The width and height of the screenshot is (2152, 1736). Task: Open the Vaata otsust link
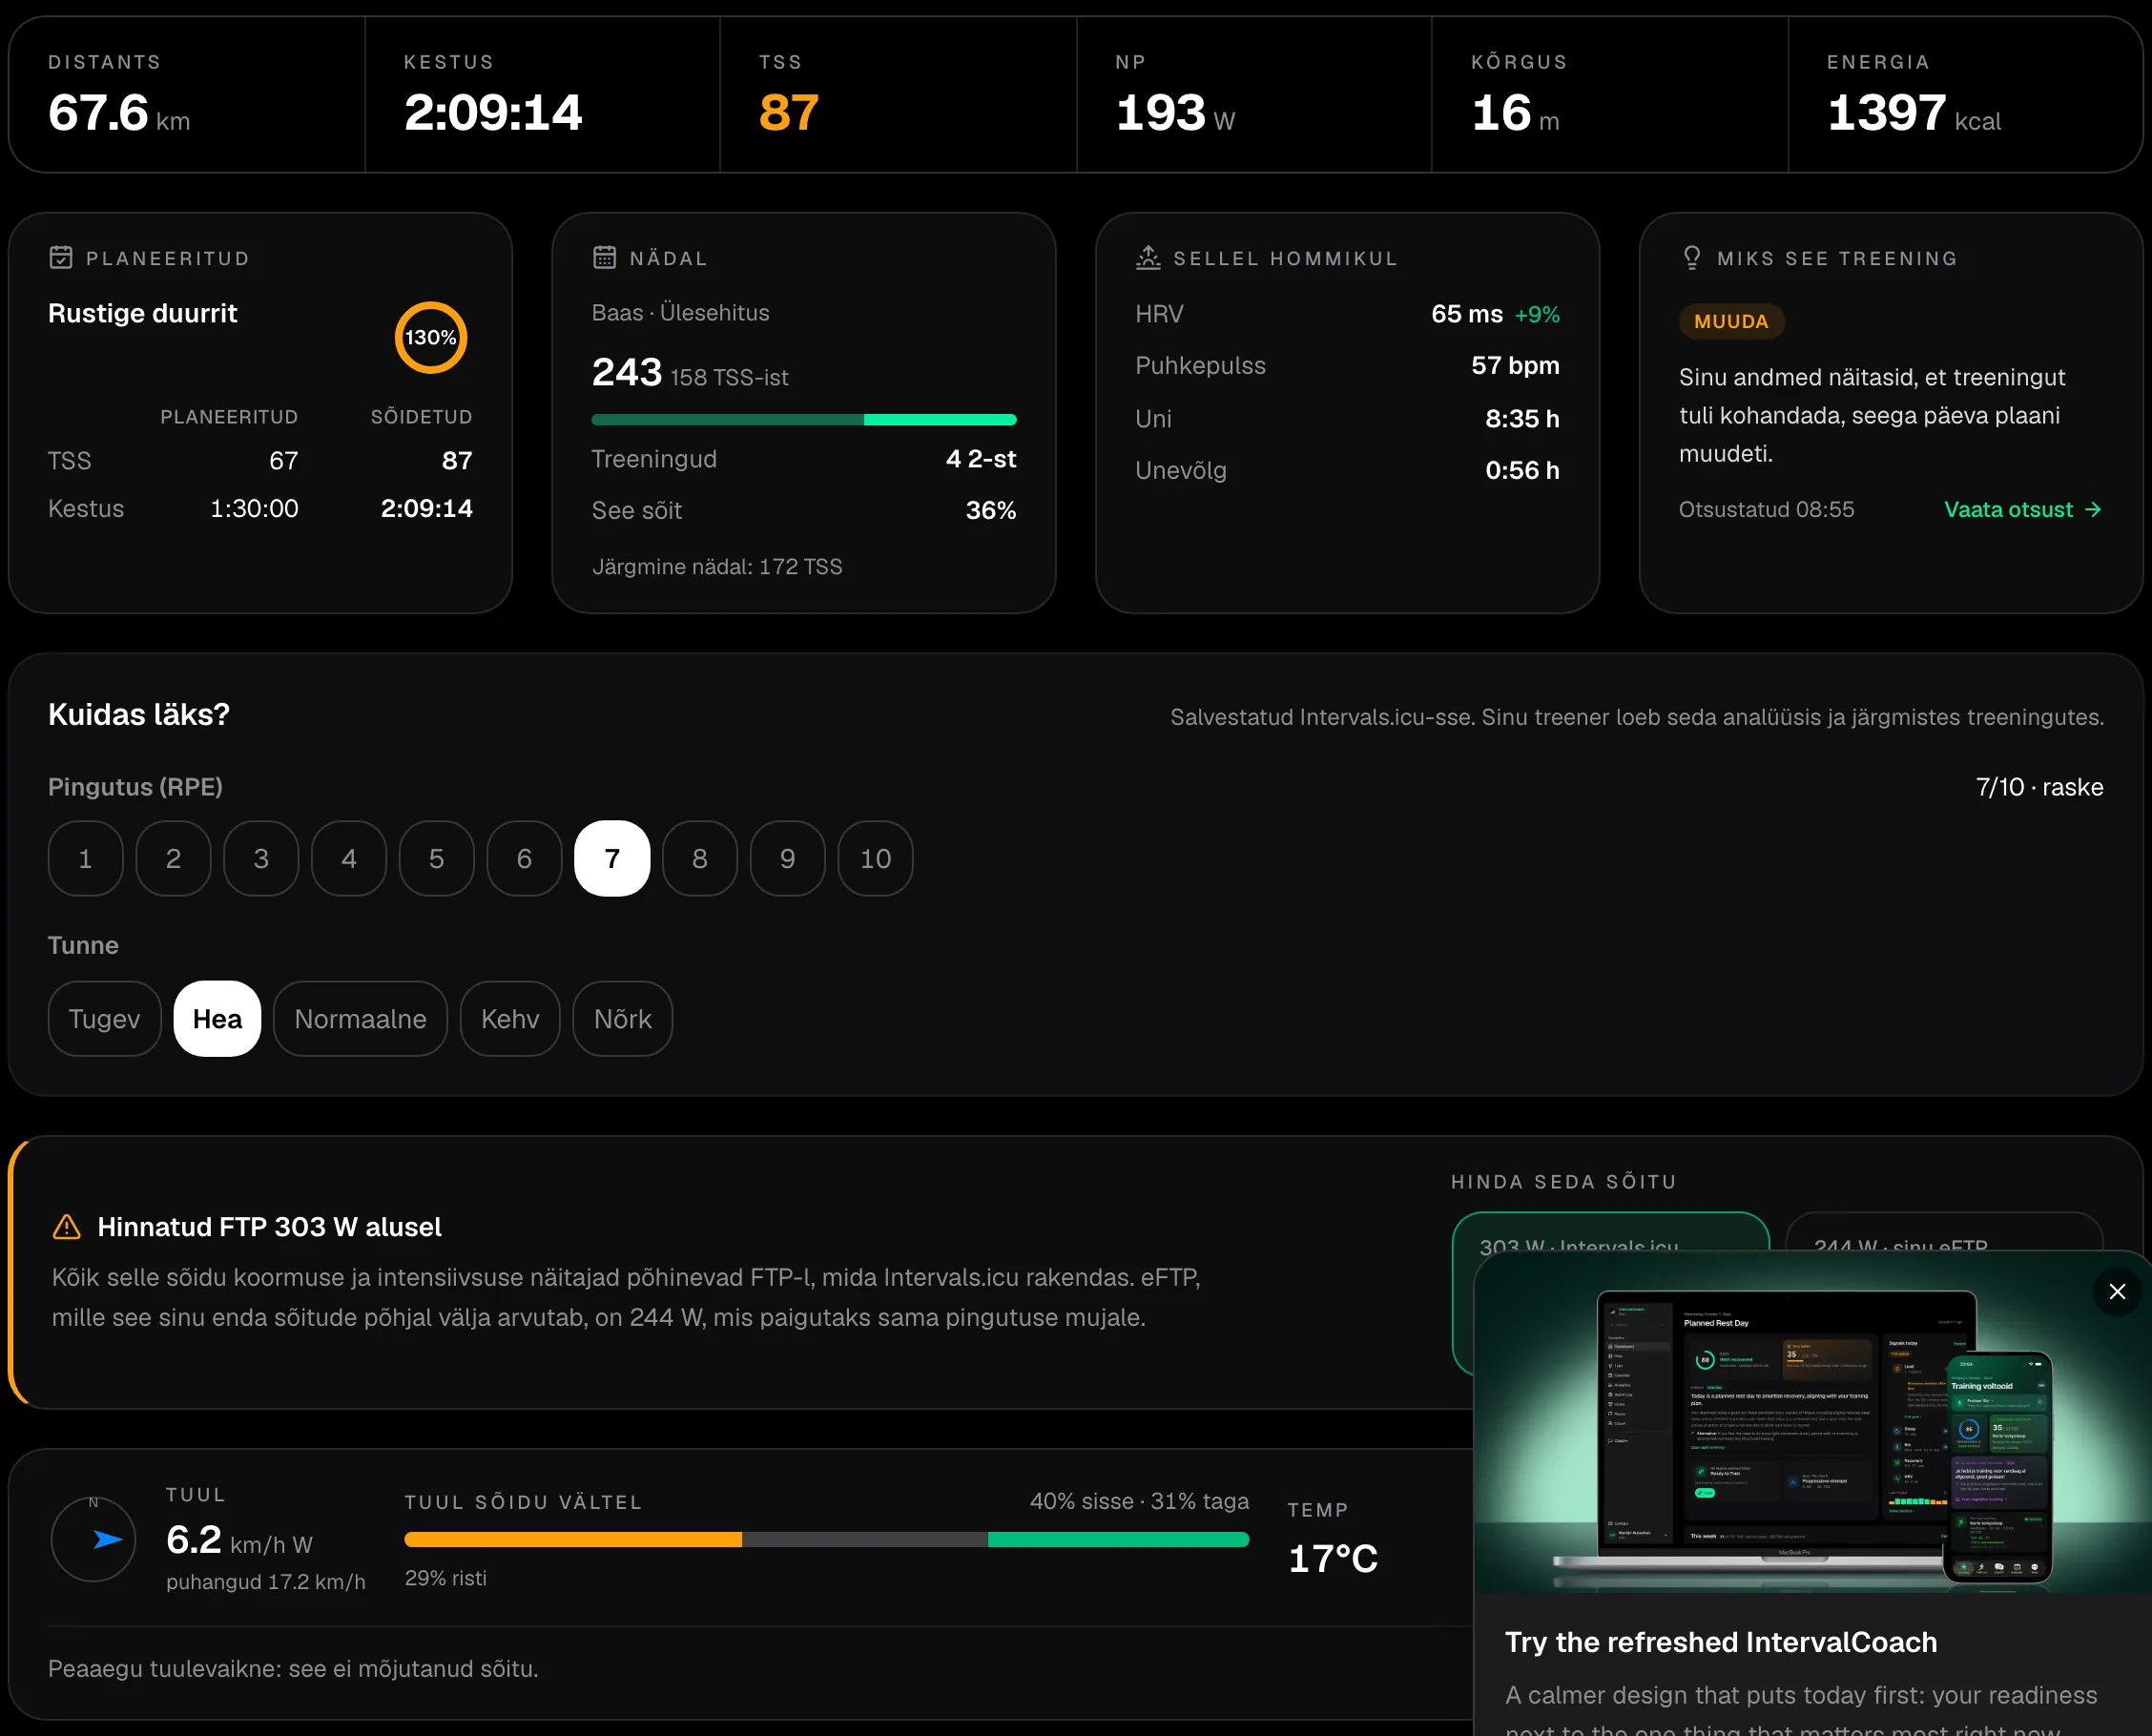[2022, 510]
